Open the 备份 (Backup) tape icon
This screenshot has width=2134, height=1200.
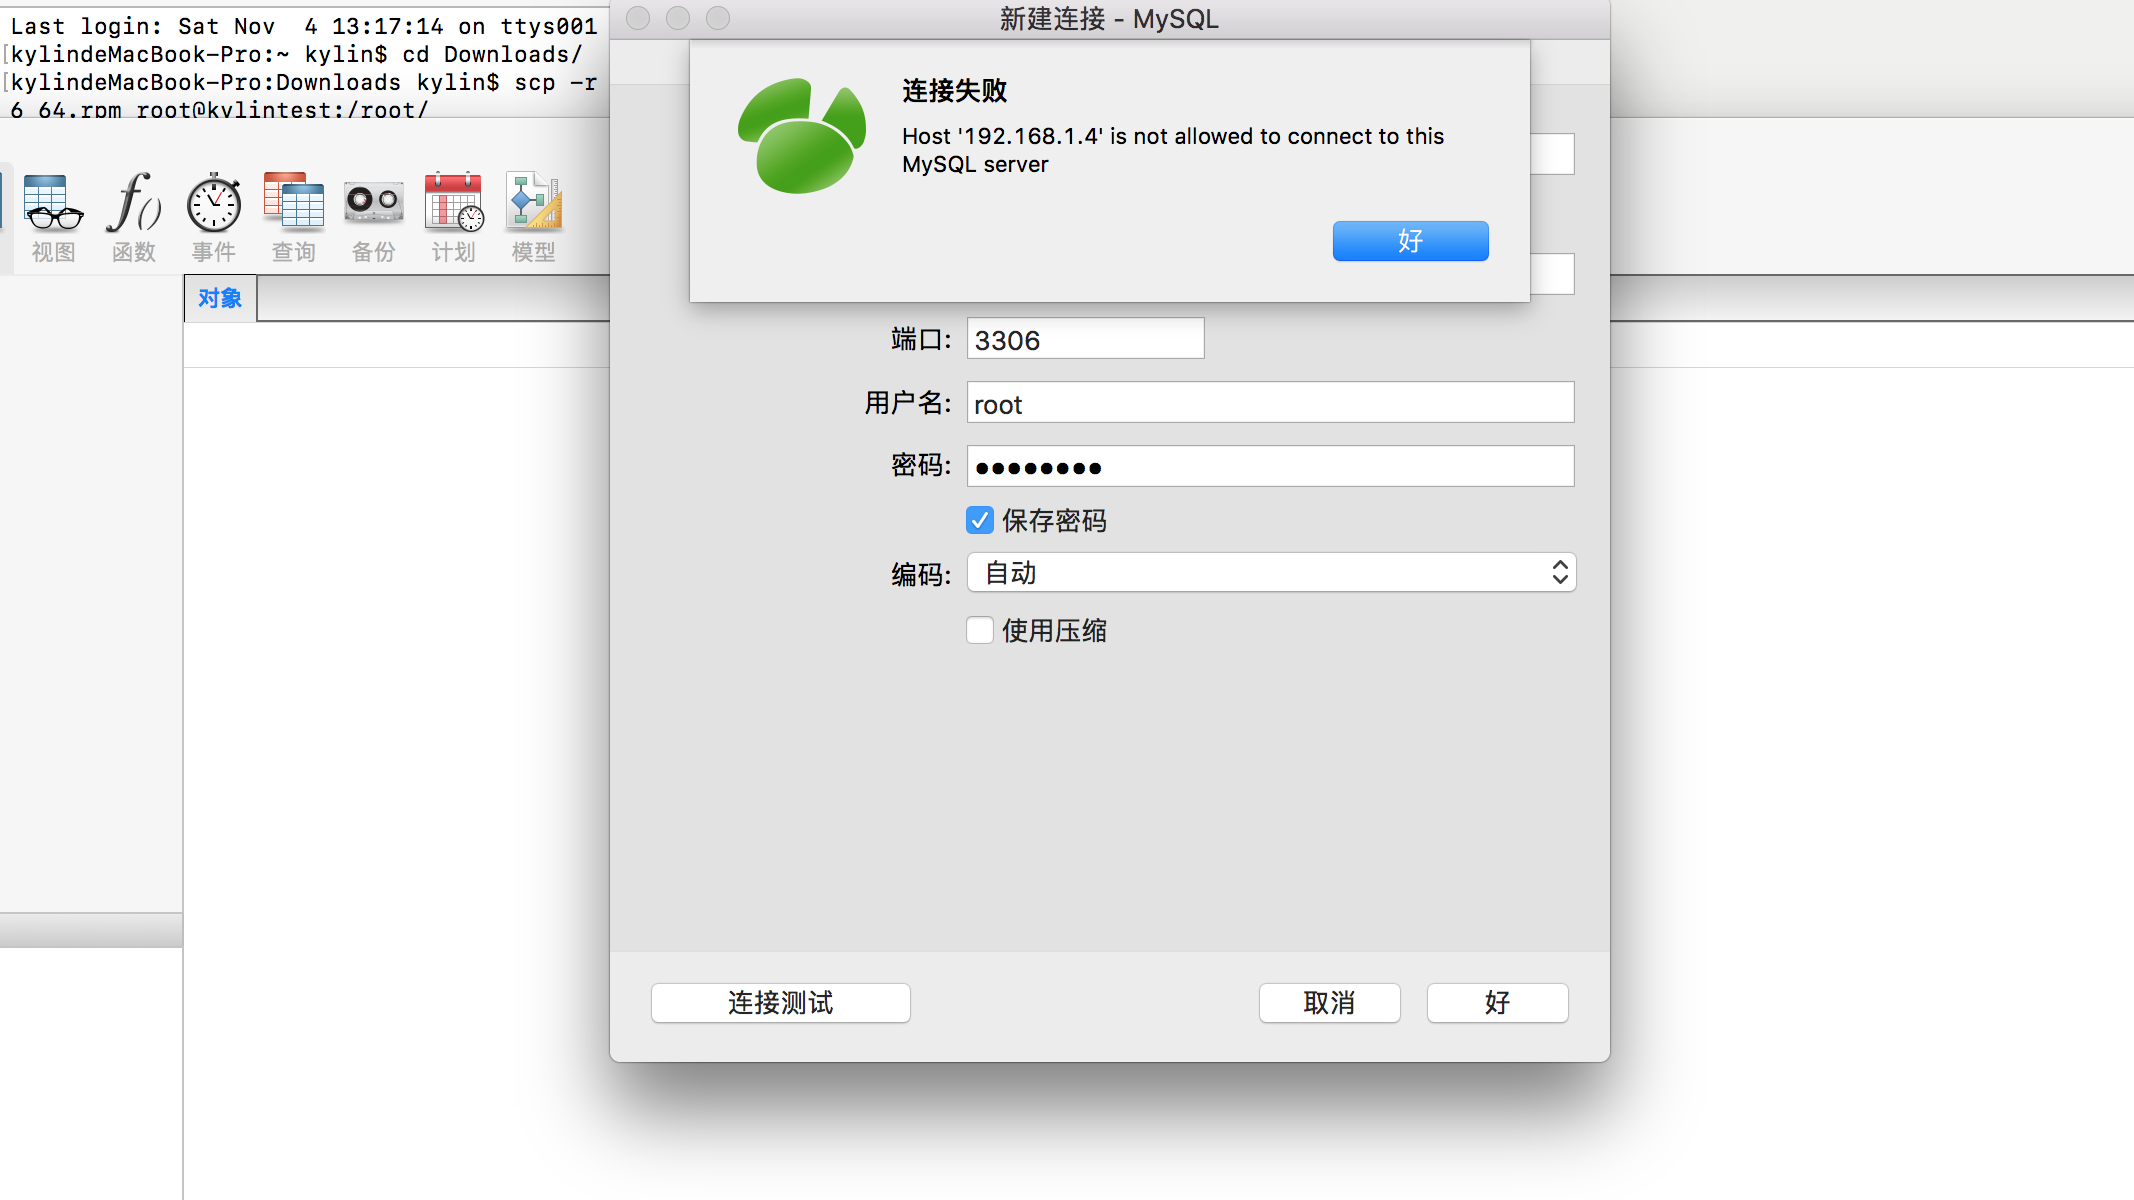point(374,216)
